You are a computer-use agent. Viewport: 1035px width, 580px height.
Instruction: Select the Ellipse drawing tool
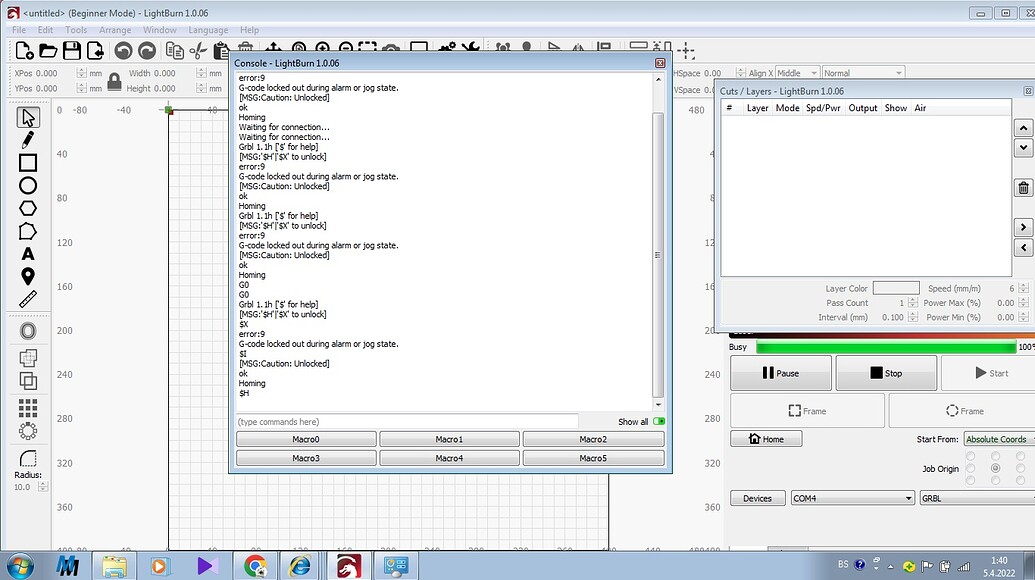click(28, 186)
